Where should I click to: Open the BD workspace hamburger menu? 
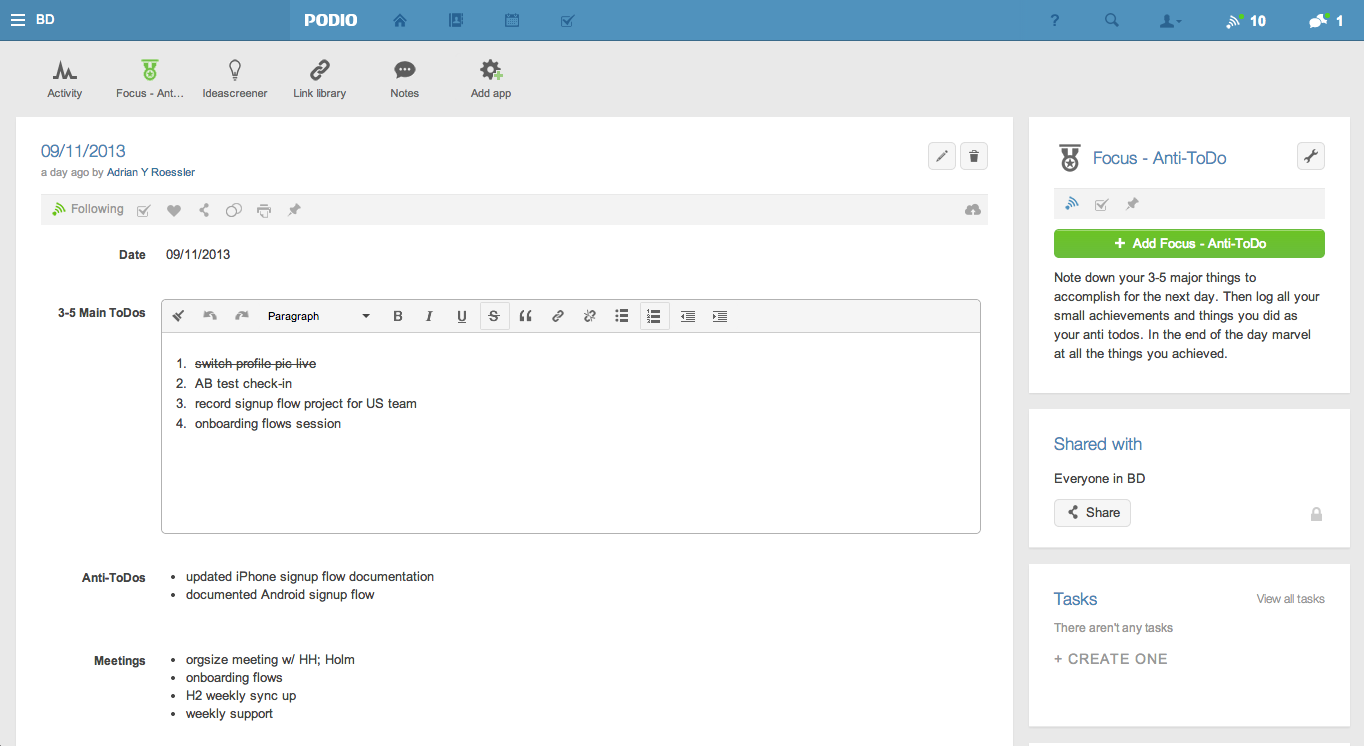tap(18, 20)
